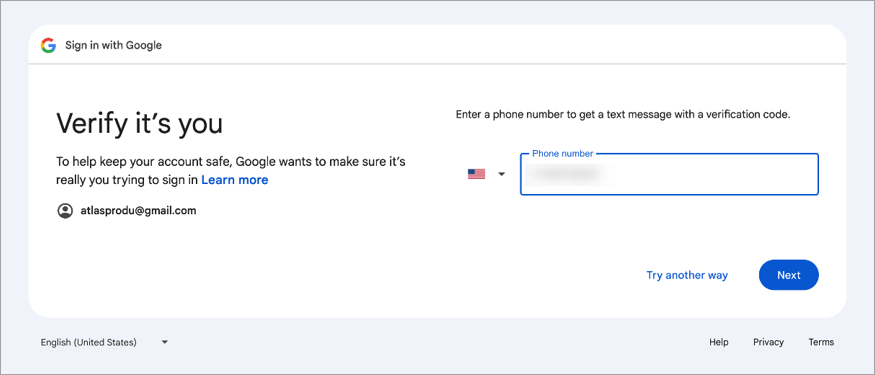Open the Learn more link
Viewport: 875px width, 375px height.
pyautogui.click(x=234, y=180)
